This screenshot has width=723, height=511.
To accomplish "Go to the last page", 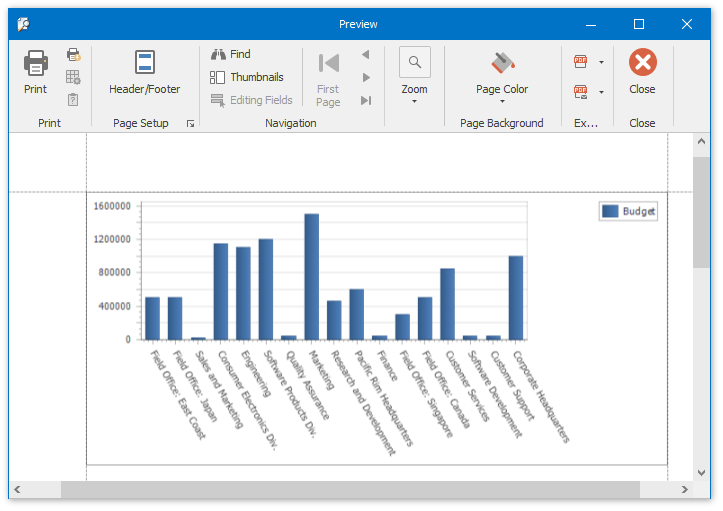I will tap(366, 100).
